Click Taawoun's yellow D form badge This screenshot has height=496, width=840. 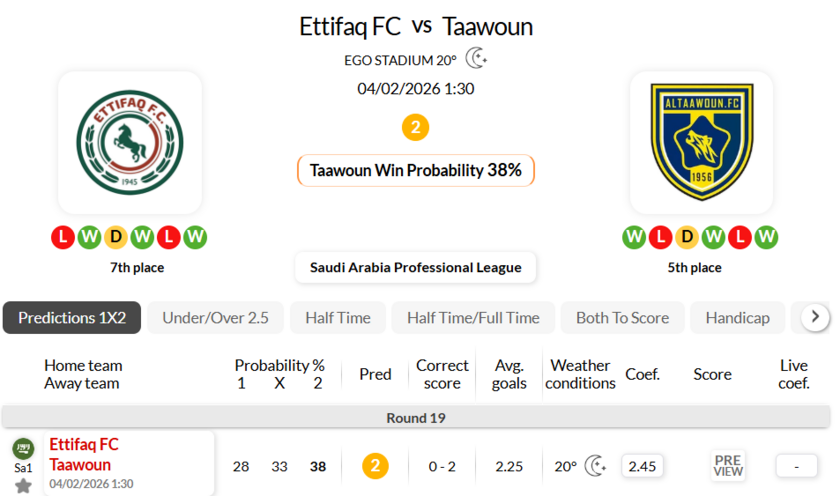click(x=686, y=237)
